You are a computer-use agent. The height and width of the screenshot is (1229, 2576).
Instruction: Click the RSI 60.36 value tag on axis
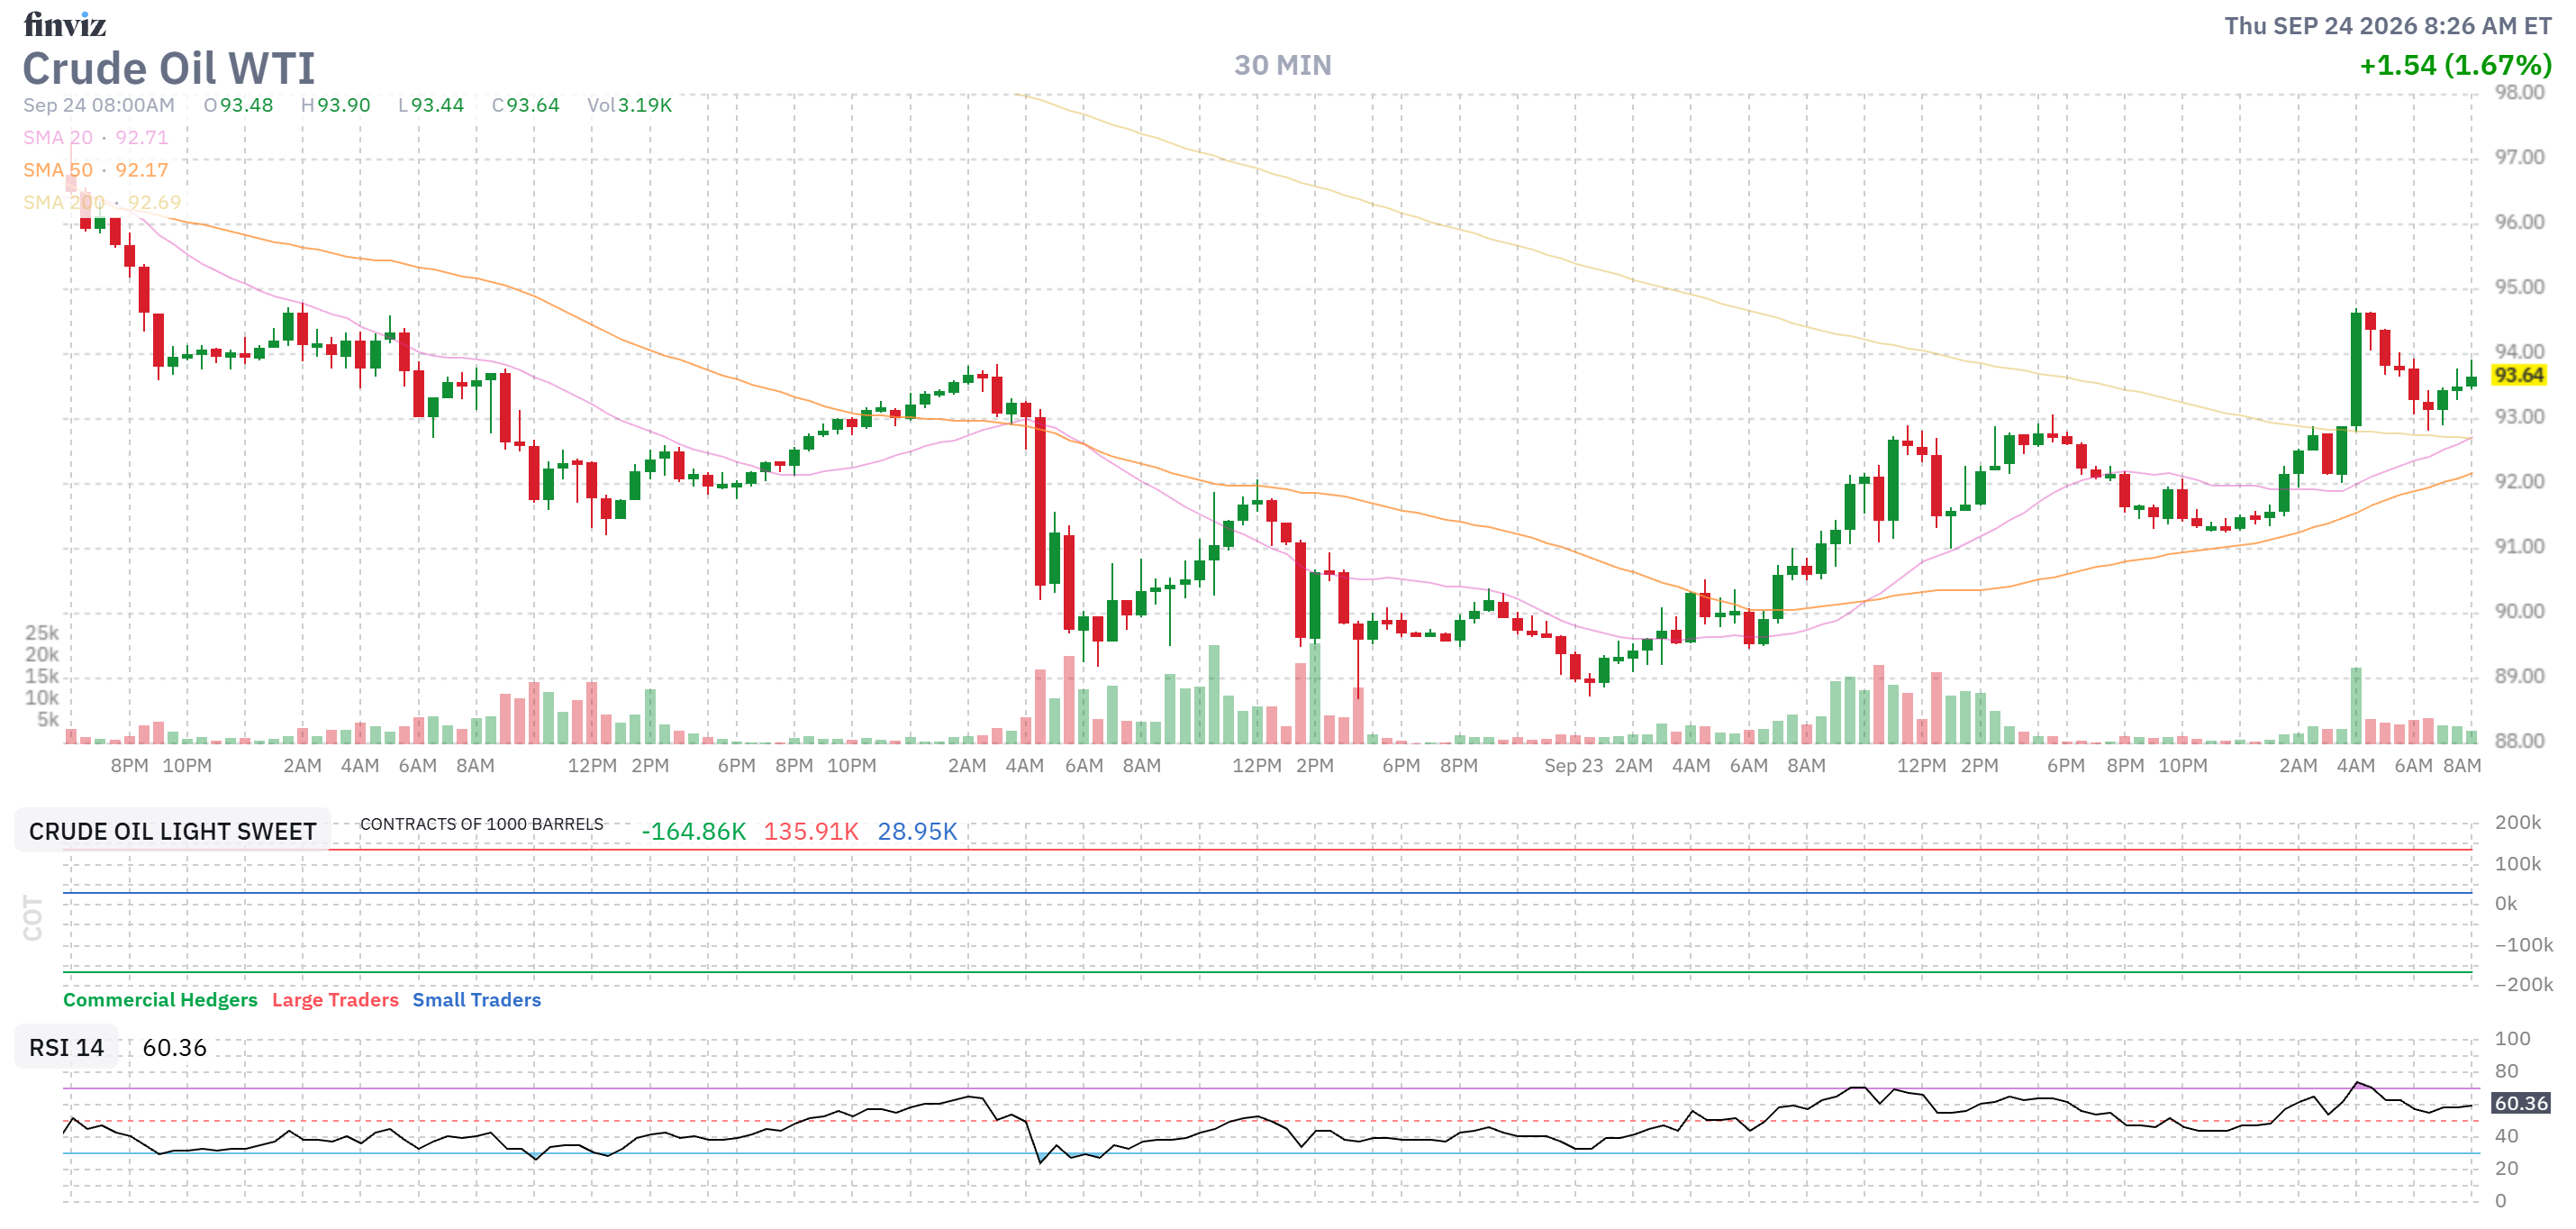pos(2520,1103)
